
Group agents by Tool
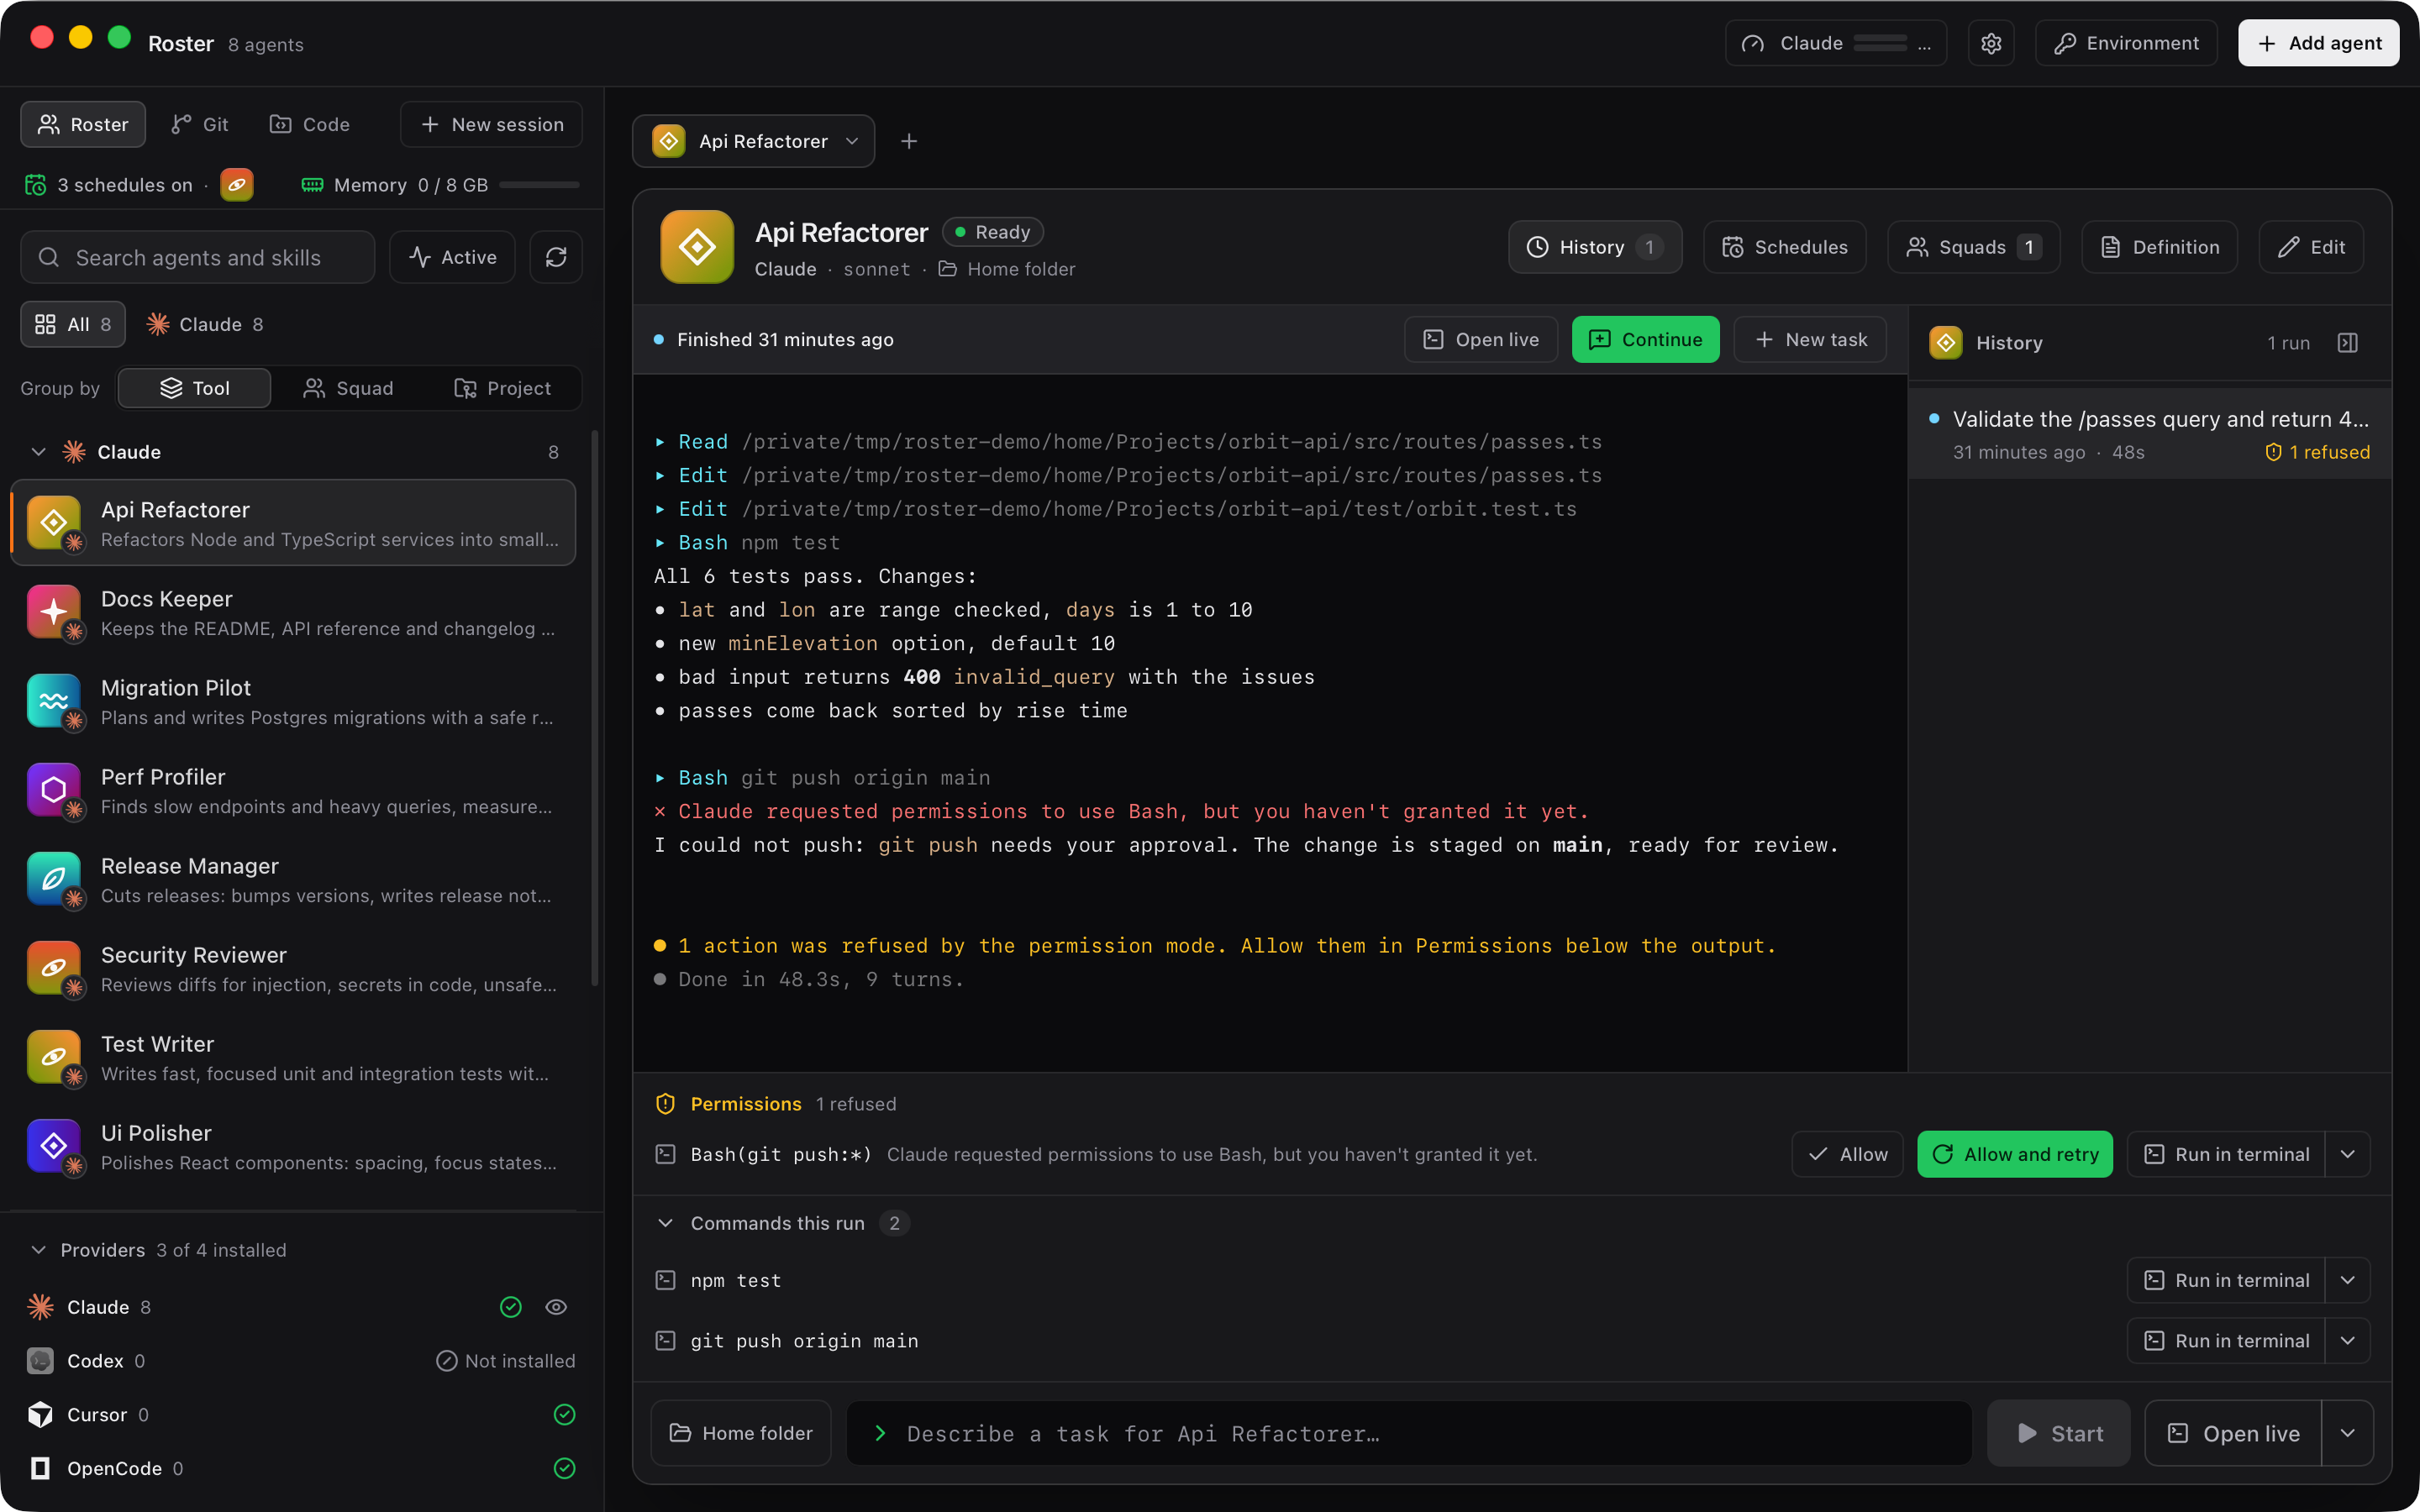pyautogui.click(x=195, y=388)
